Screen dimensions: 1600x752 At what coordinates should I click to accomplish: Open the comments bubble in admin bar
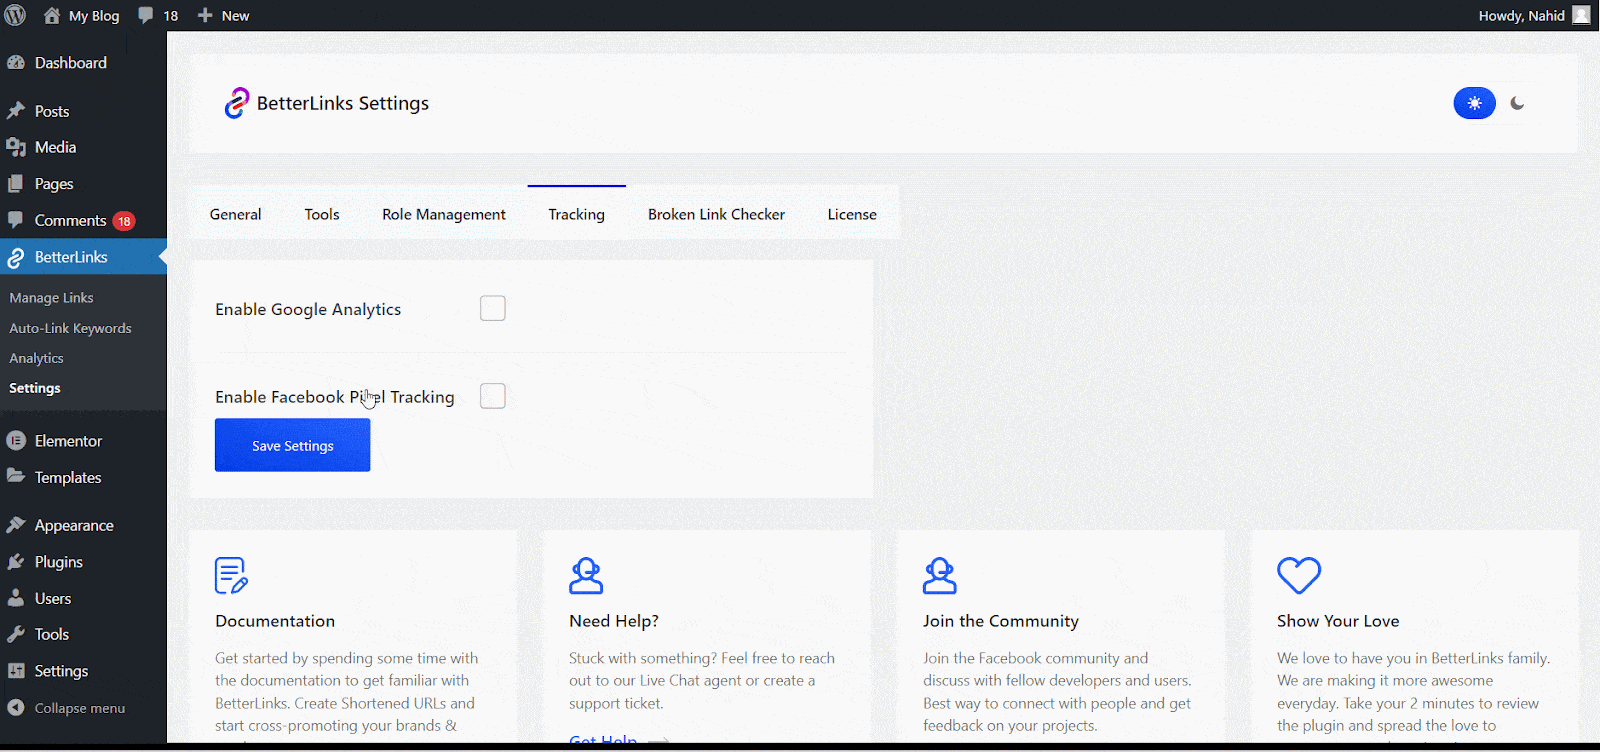(x=158, y=15)
